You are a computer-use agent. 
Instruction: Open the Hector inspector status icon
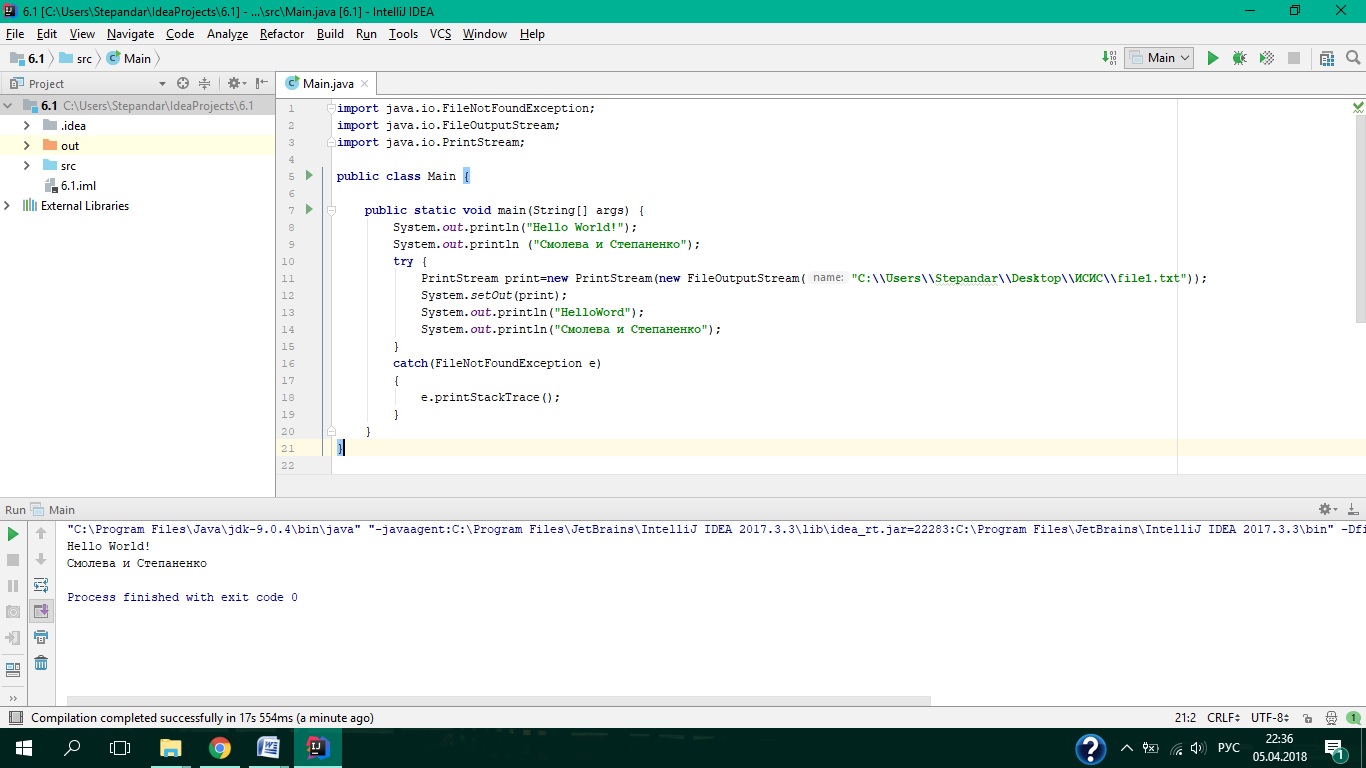(x=1331, y=718)
